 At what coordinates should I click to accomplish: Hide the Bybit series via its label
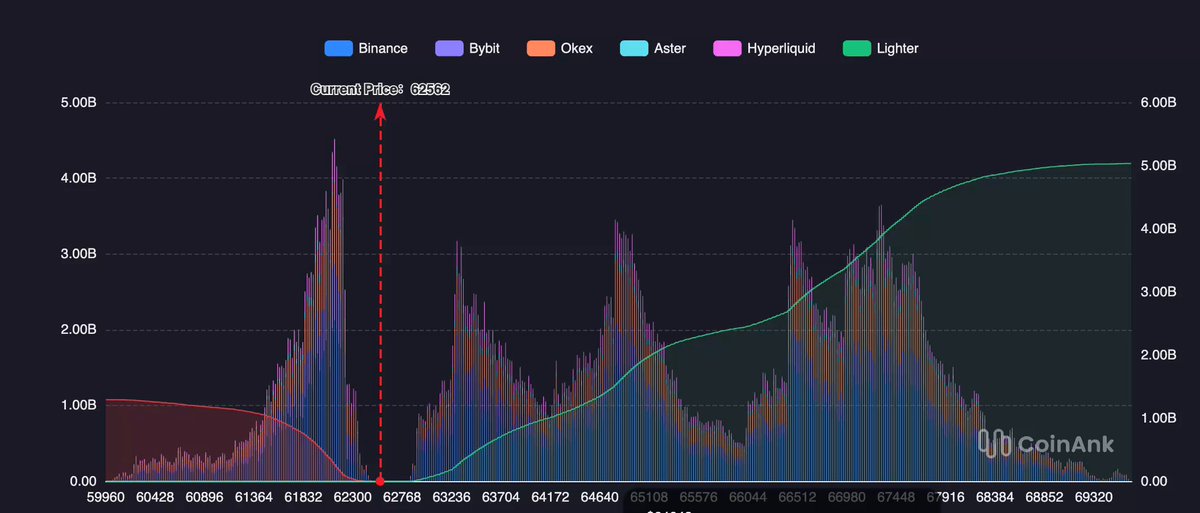(x=485, y=48)
